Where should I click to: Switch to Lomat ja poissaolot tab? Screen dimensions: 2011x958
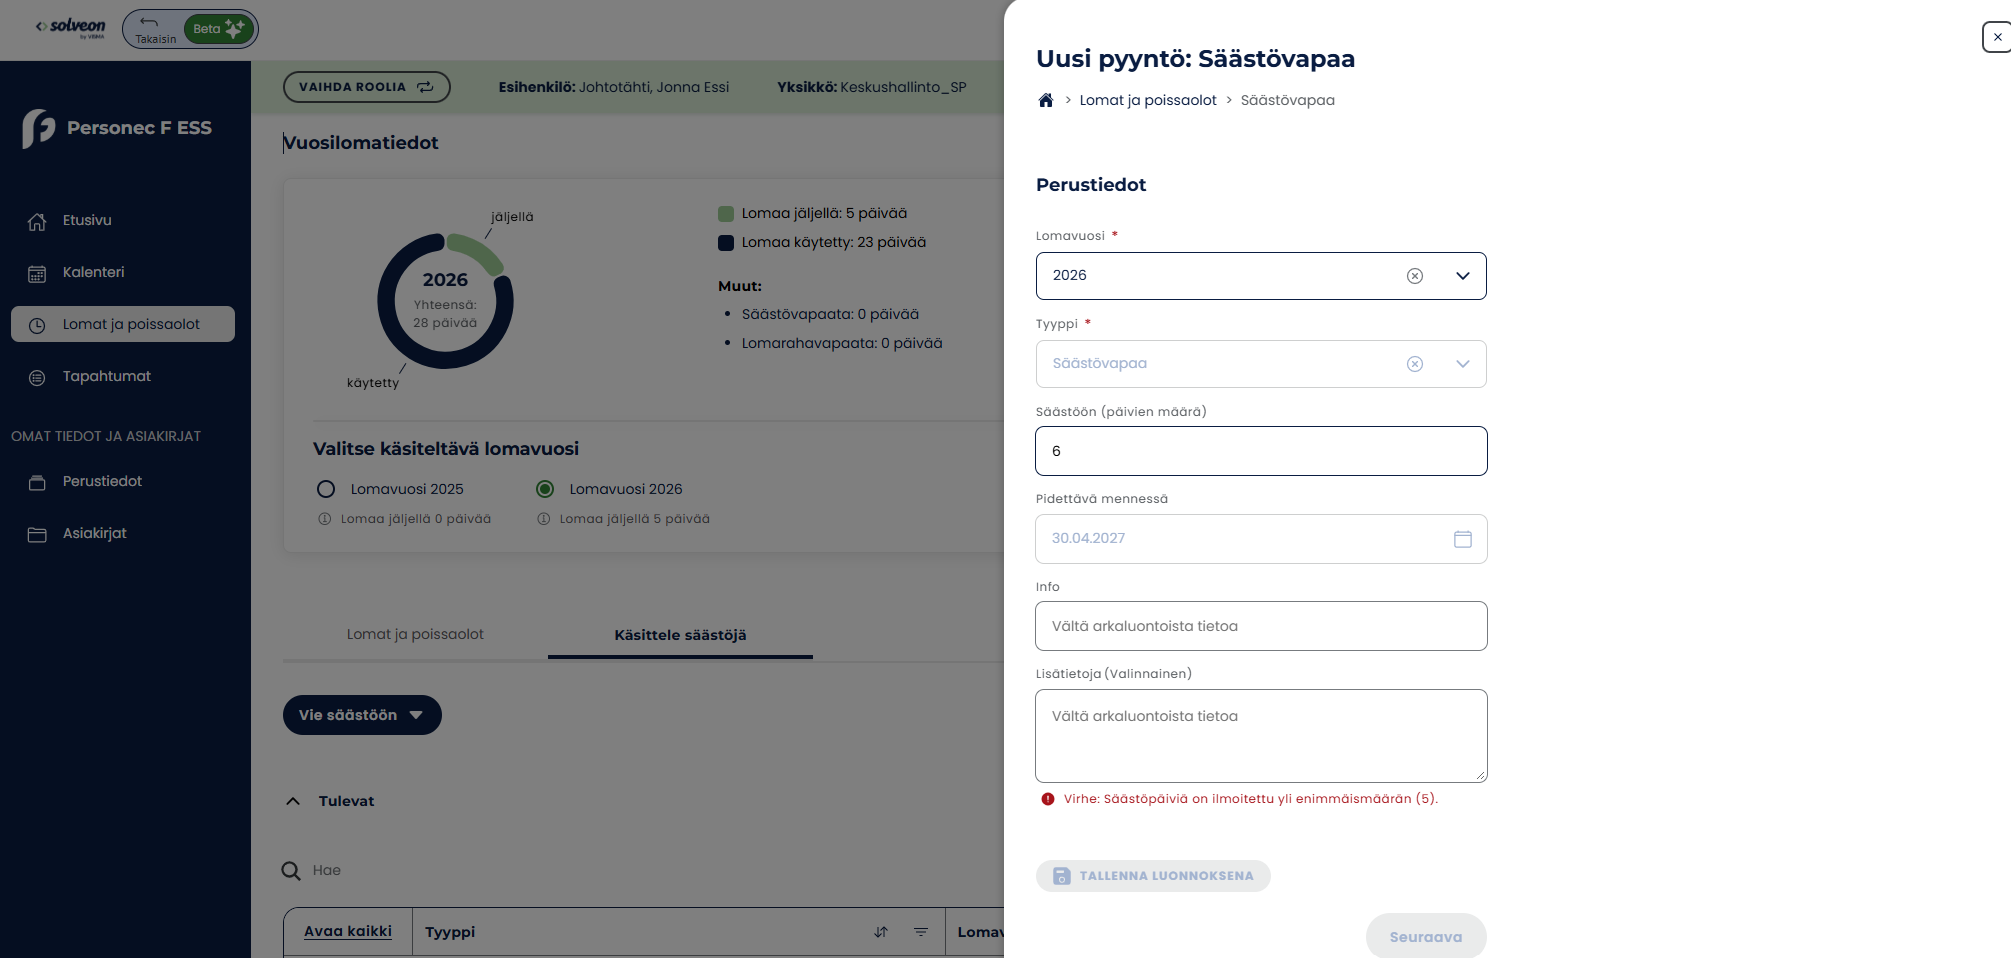pyautogui.click(x=415, y=634)
